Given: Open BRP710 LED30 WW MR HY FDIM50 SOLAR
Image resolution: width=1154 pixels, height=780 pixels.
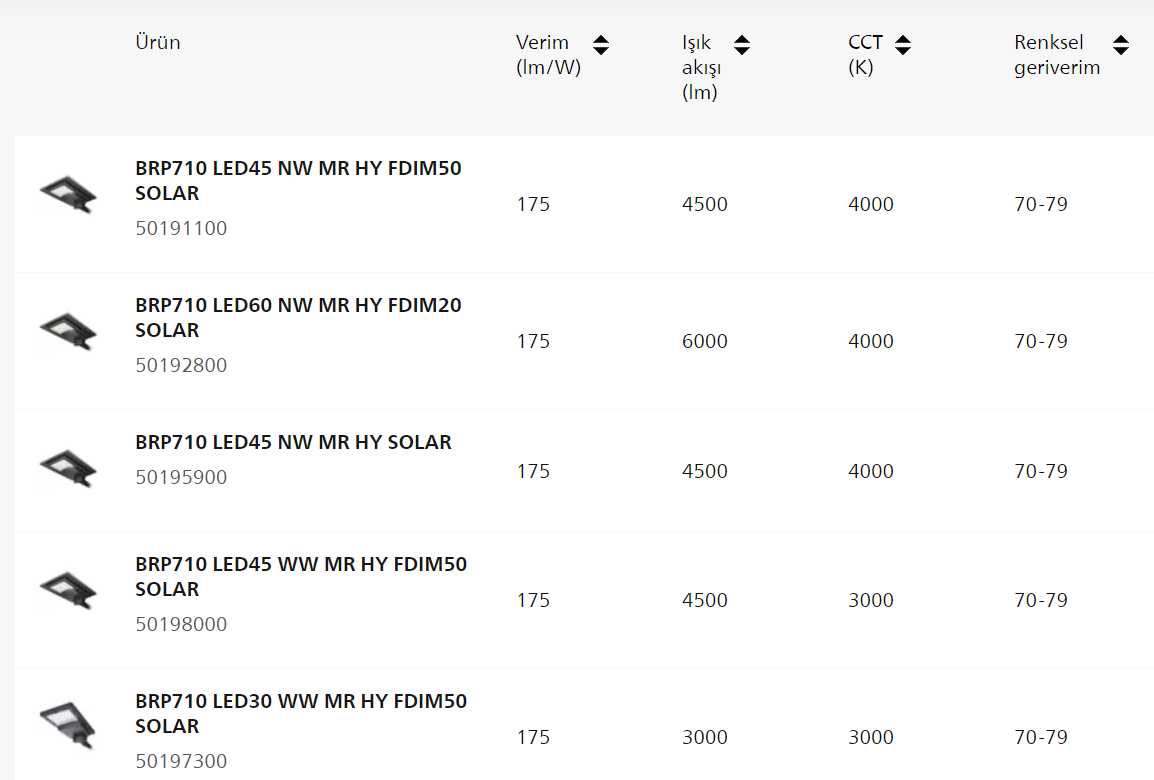Looking at the screenshot, I should click(x=301, y=713).
